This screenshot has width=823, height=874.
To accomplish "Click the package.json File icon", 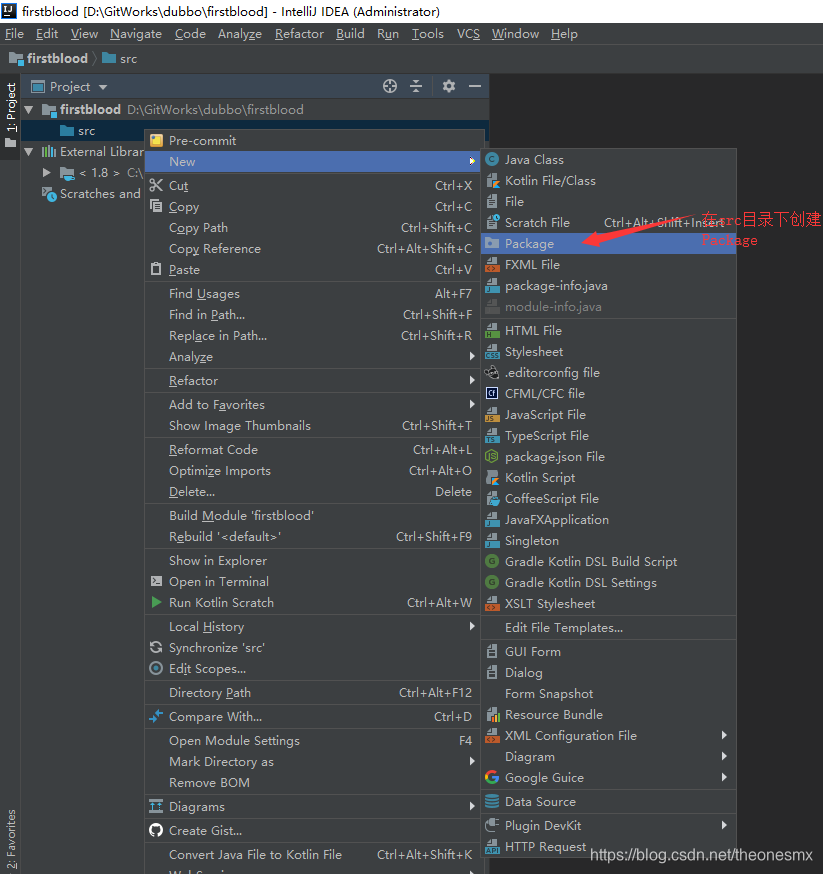I will [x=492, y=457].
